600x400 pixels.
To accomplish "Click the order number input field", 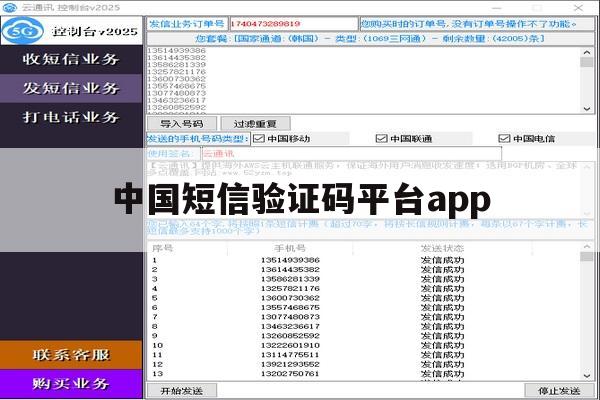I will [293, 24].
